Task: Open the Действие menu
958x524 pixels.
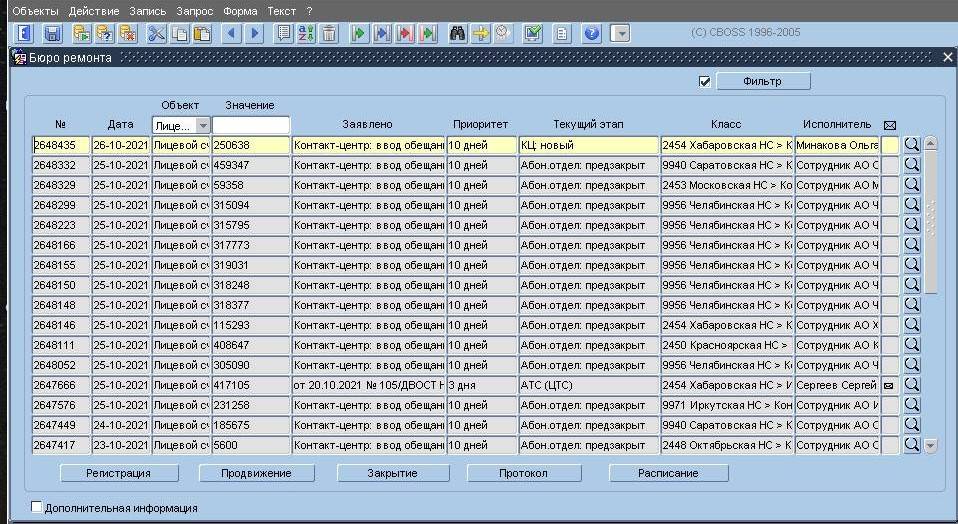Action: click(94, 11)
